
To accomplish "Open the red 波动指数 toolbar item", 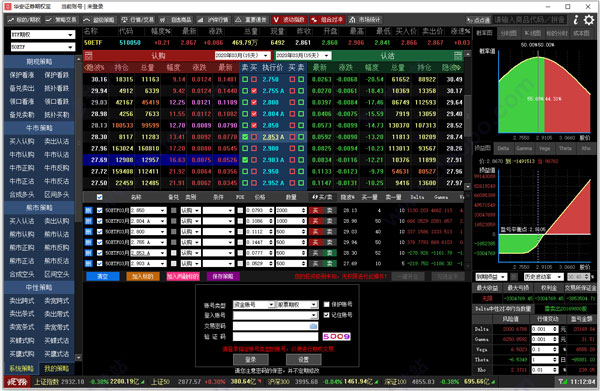I will point(289,20).
